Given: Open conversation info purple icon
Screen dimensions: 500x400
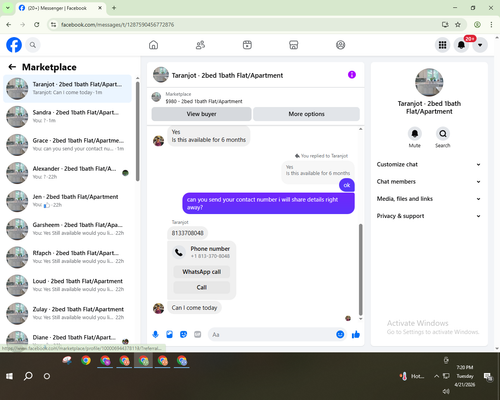Looking at the screenshot, I should [352, 75].
